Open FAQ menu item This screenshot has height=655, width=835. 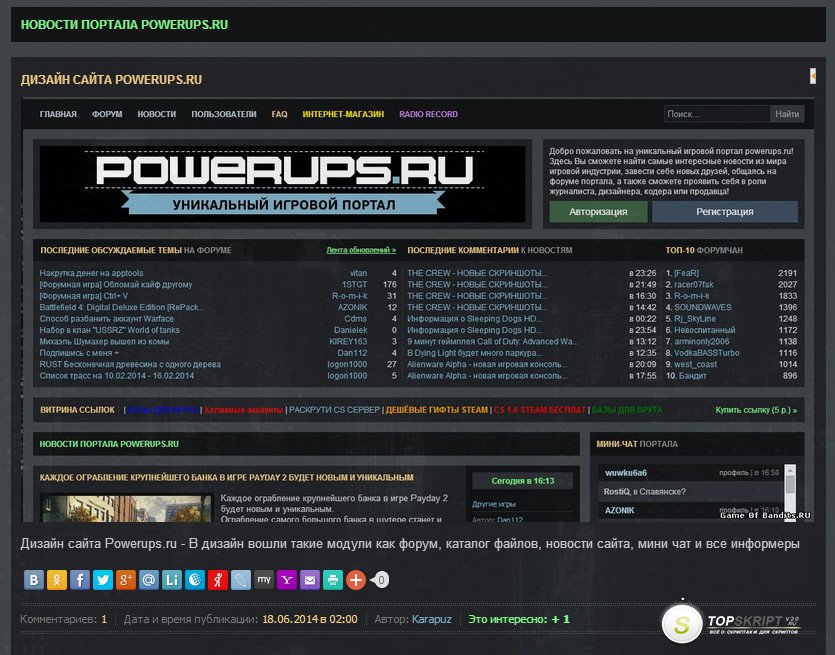(279, 114)
